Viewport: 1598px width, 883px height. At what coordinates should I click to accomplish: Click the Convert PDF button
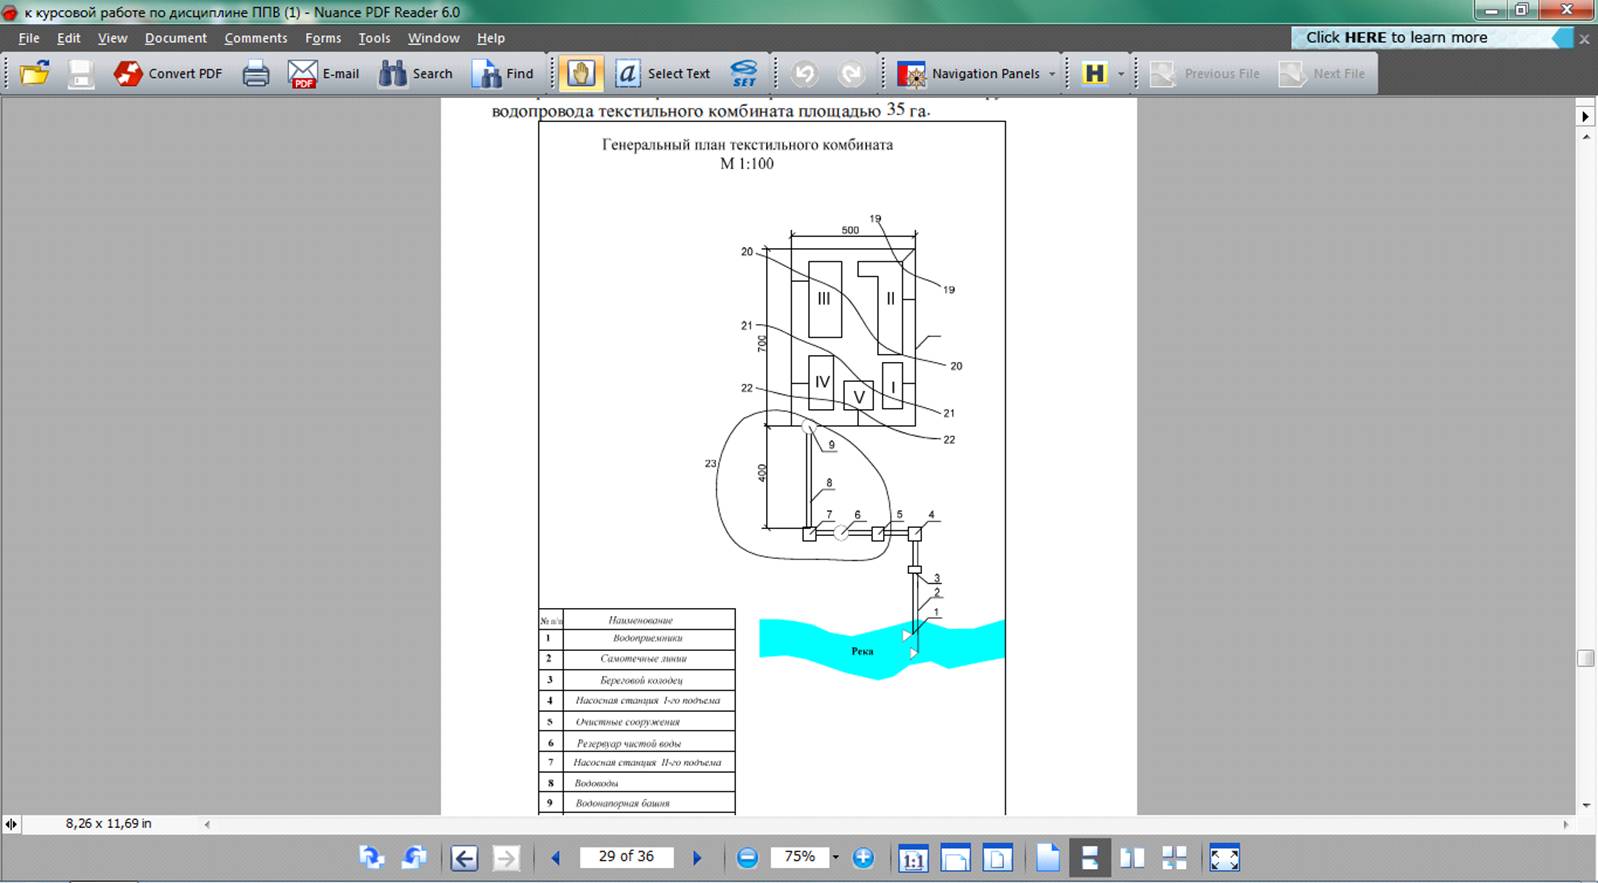click(x=168, y=73)
